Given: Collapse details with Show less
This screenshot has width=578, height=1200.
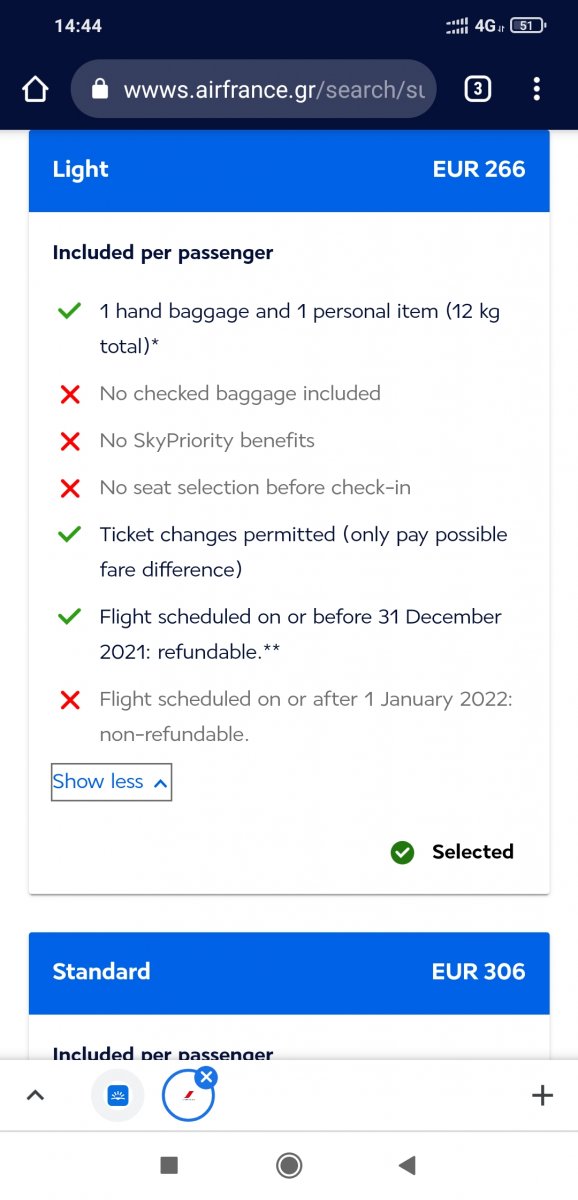Looking at the screenshot, I should click(111, 782).
